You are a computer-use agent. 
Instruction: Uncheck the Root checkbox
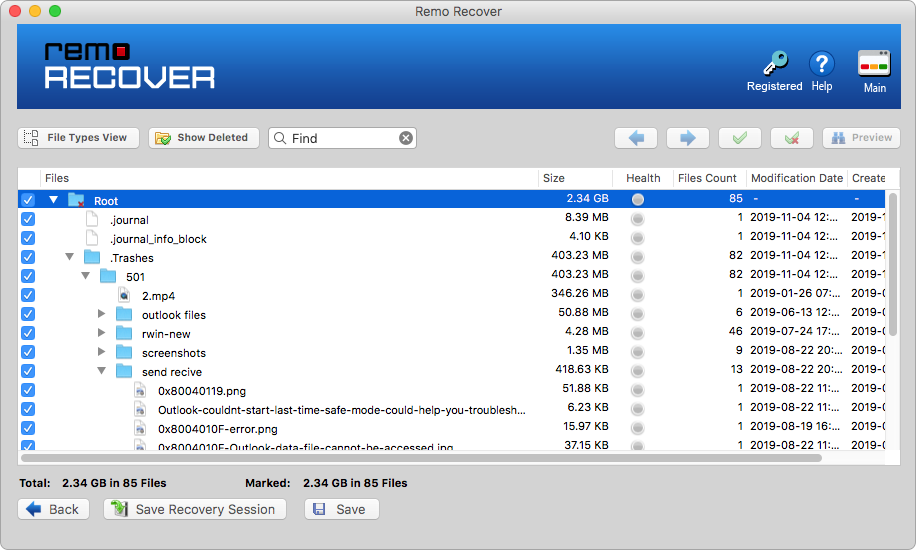pos(27,200)
